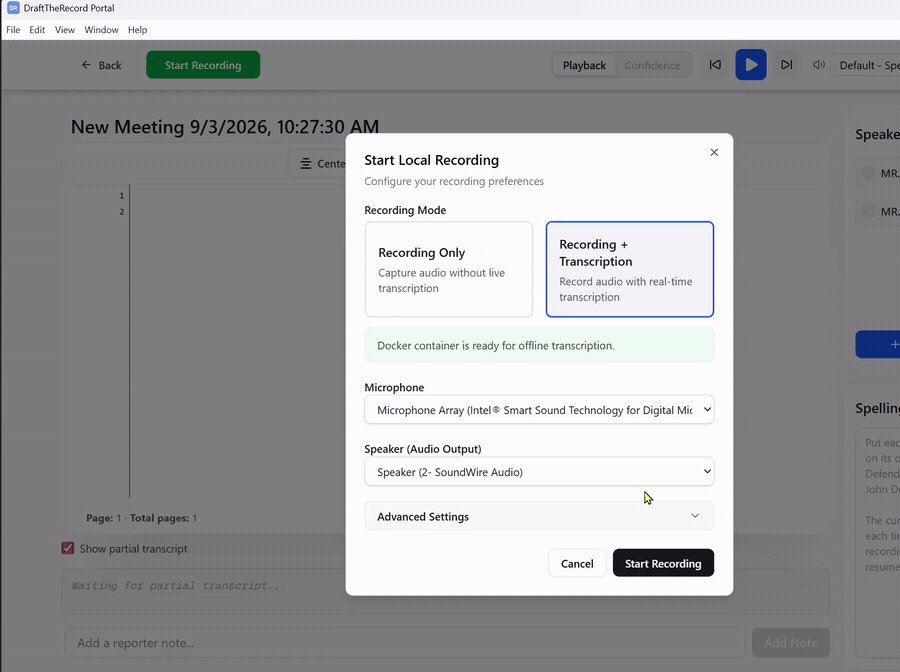Go Back using the arrow button
900x672 pixels.
pos(102,65)
